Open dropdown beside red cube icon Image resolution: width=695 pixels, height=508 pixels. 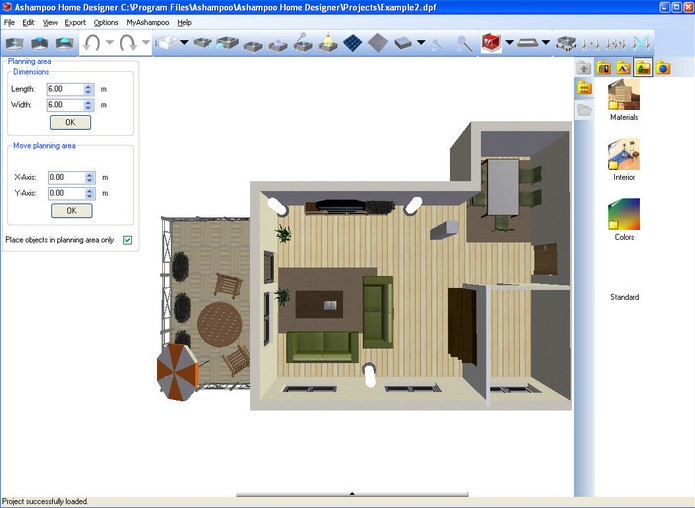509,43
